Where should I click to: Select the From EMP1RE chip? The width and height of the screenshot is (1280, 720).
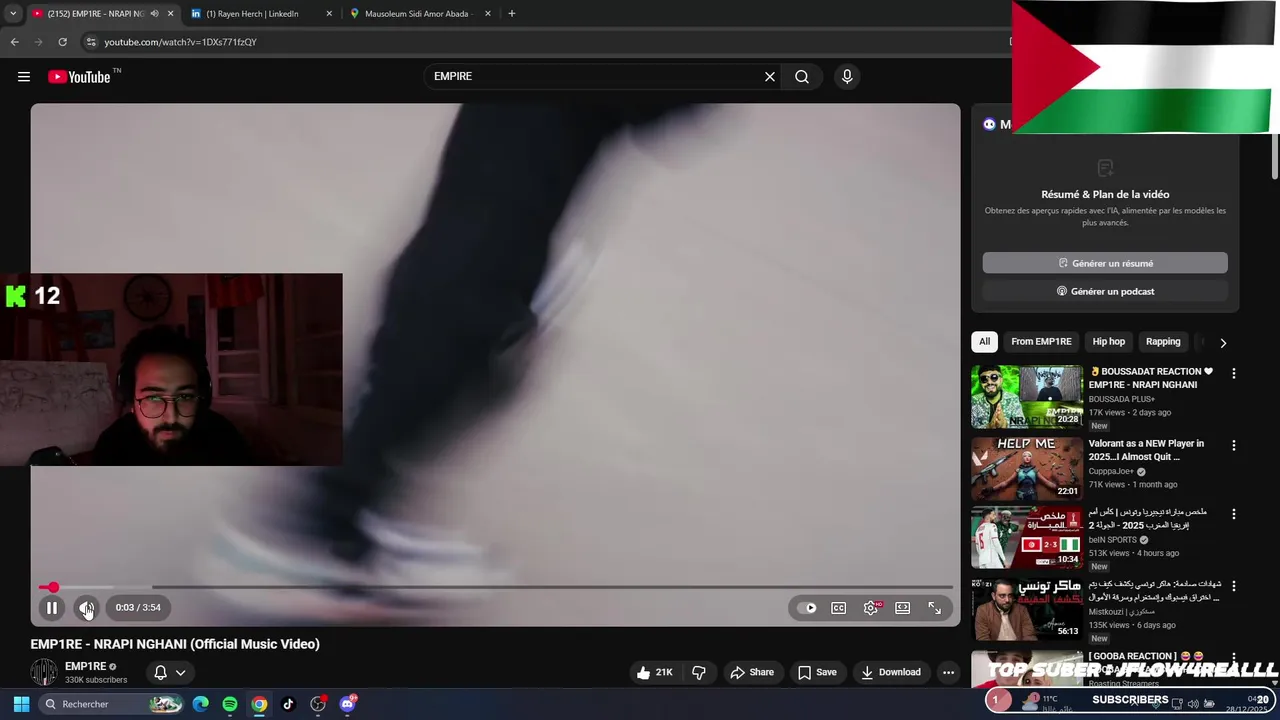point(1041,342)
